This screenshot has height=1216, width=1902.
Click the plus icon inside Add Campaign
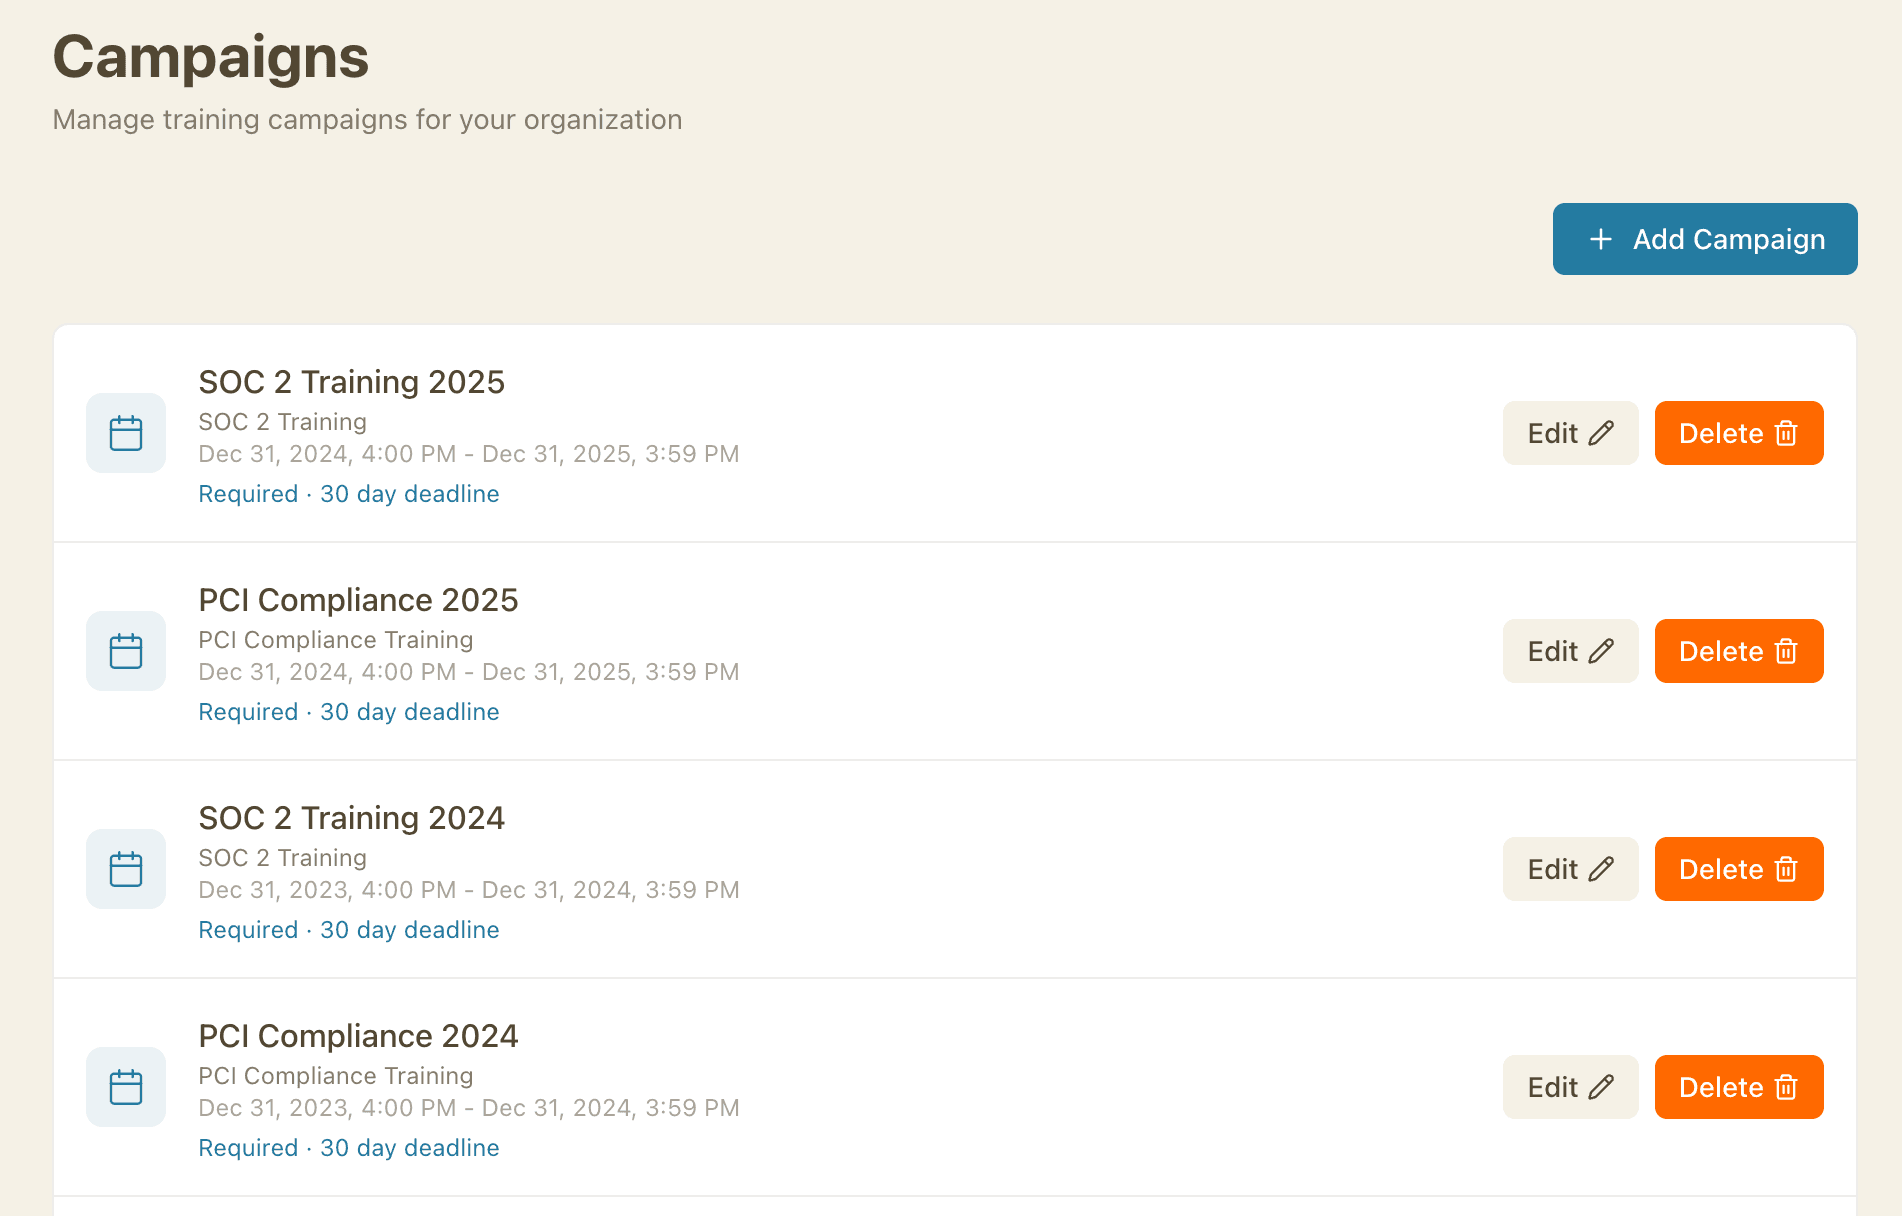point(1600,239)
